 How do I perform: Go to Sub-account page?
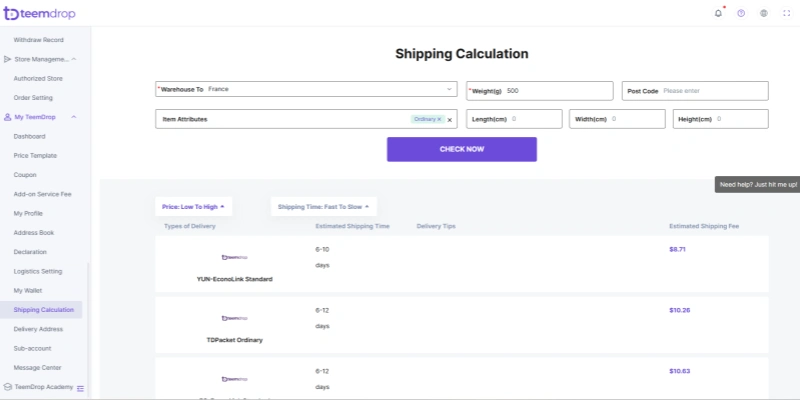(32, 348)
